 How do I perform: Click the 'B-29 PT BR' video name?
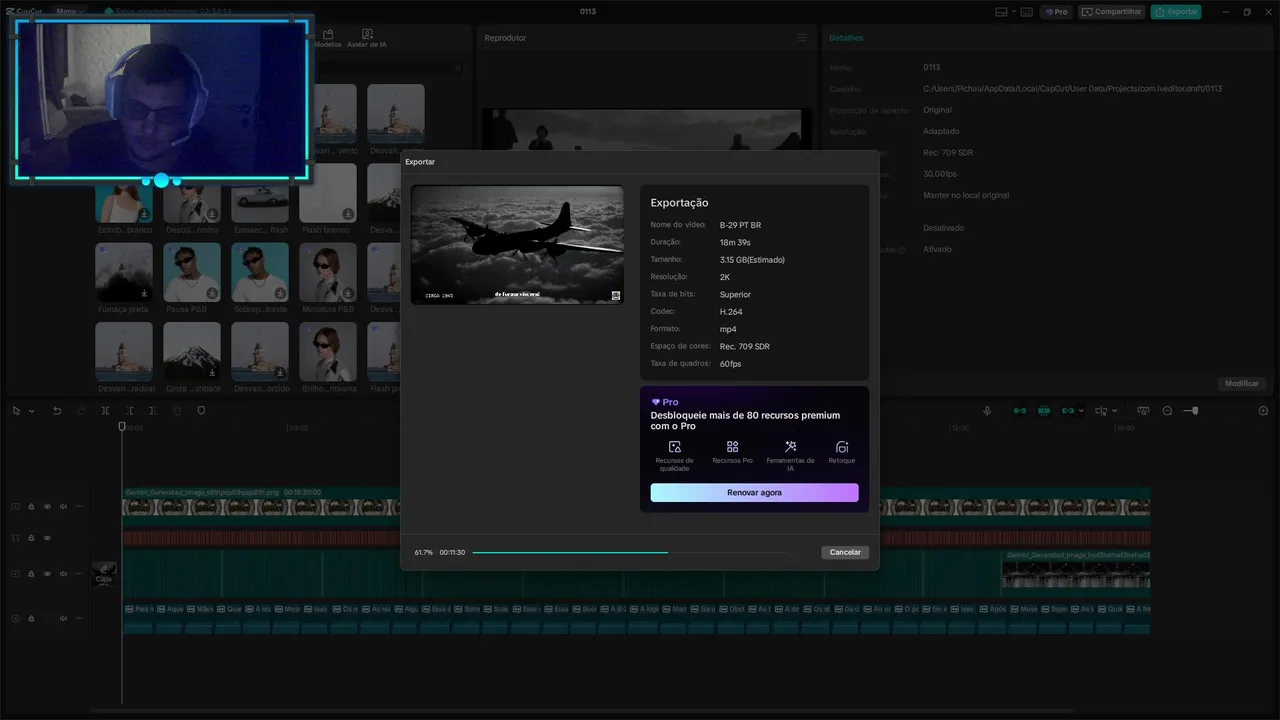[740, 225]
